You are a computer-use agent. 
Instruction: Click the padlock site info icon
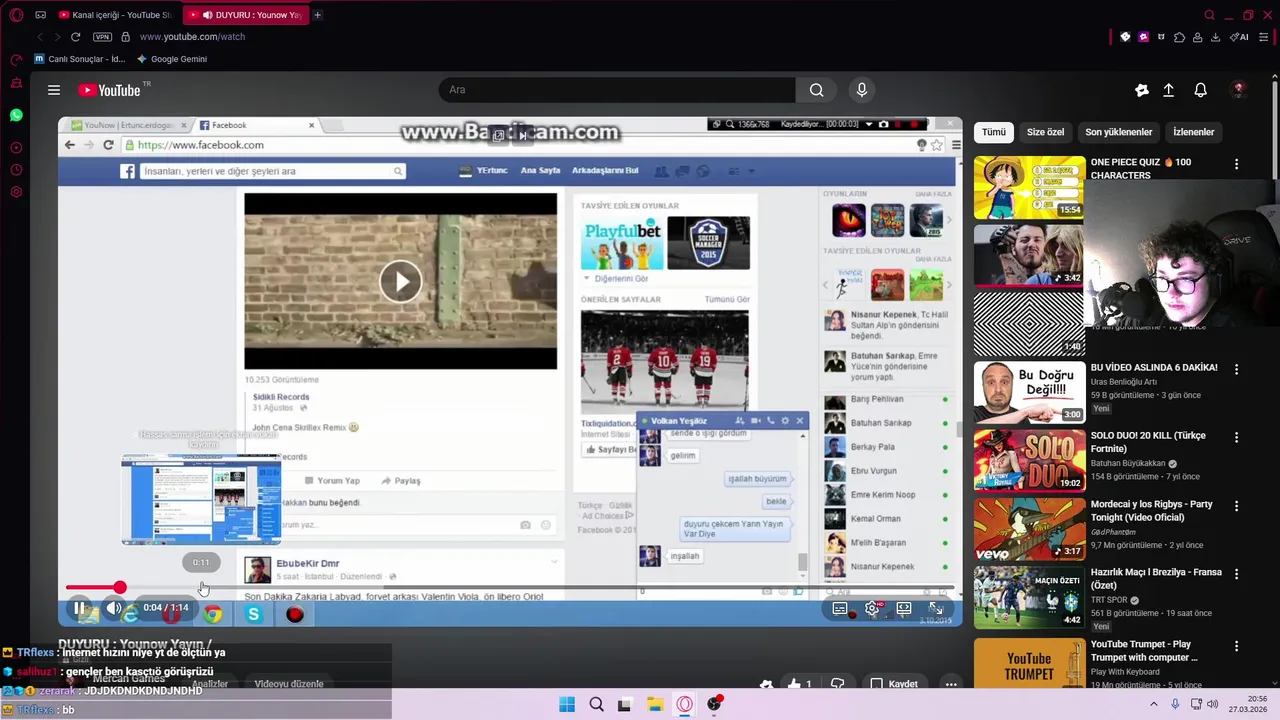tap(125, 37)
